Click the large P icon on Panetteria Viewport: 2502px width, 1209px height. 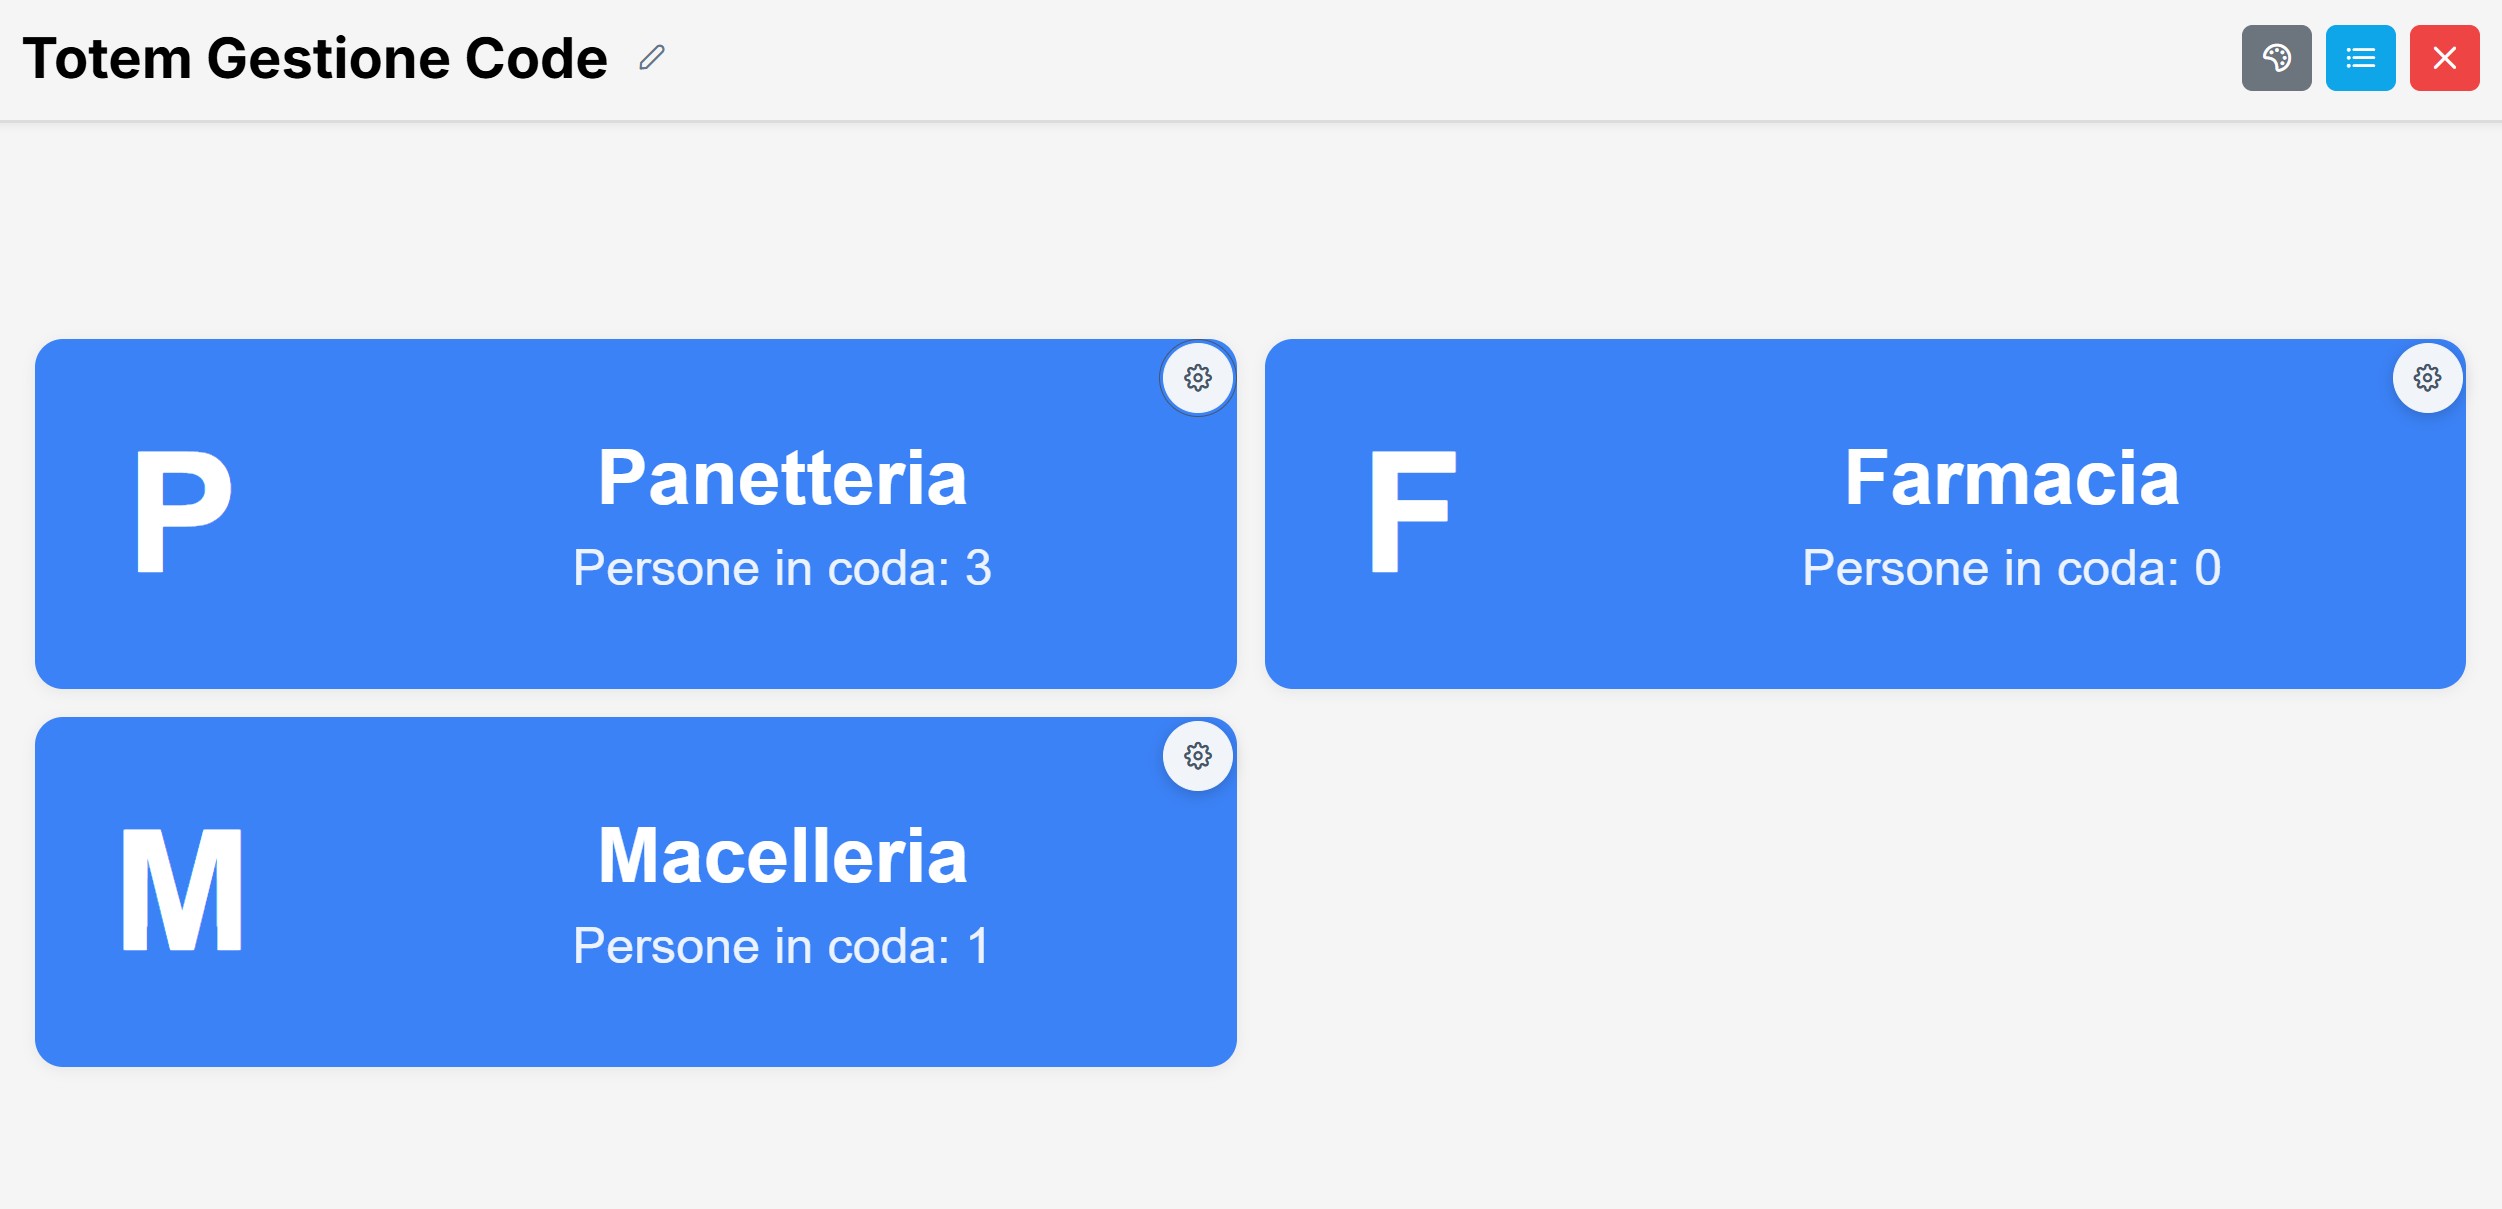tap(183, 512)
